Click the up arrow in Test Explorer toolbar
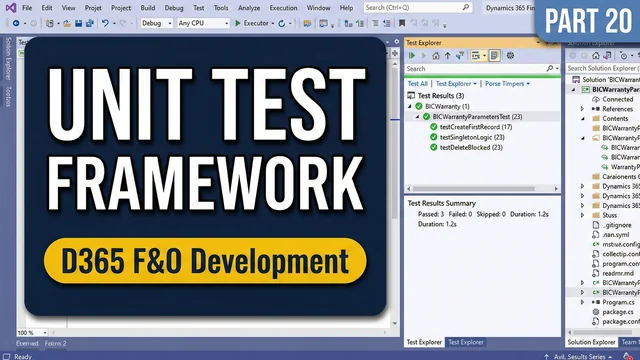 pyautogui.click(x=448, y=56)
